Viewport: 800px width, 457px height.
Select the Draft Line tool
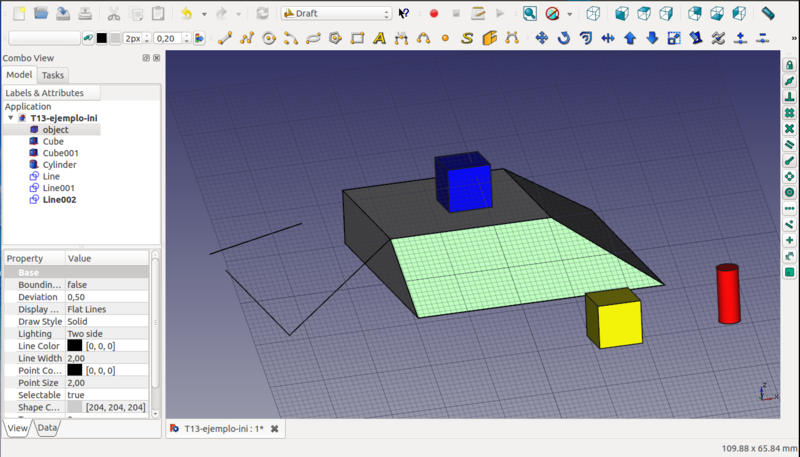pyautogui.click(x=225, y=38)
